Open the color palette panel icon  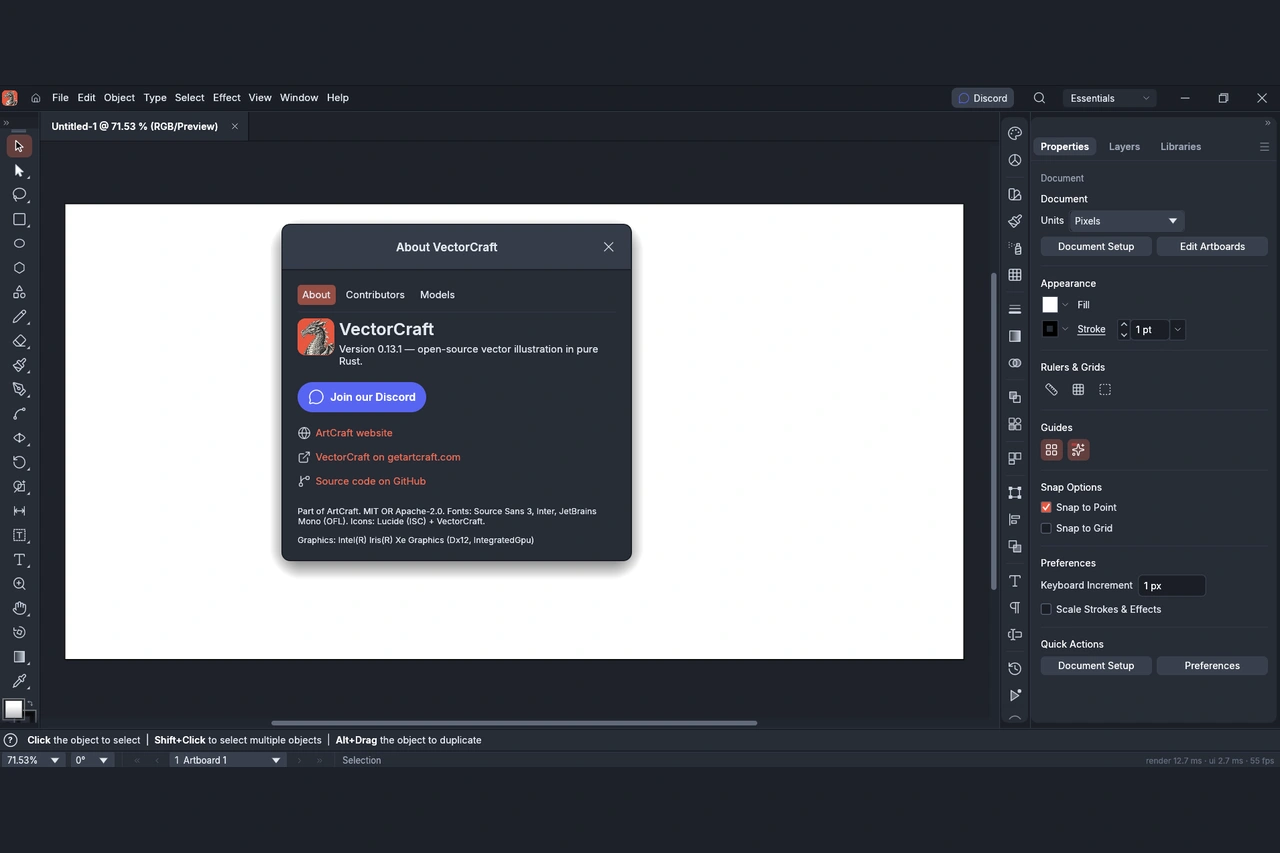click(1015, 134)
